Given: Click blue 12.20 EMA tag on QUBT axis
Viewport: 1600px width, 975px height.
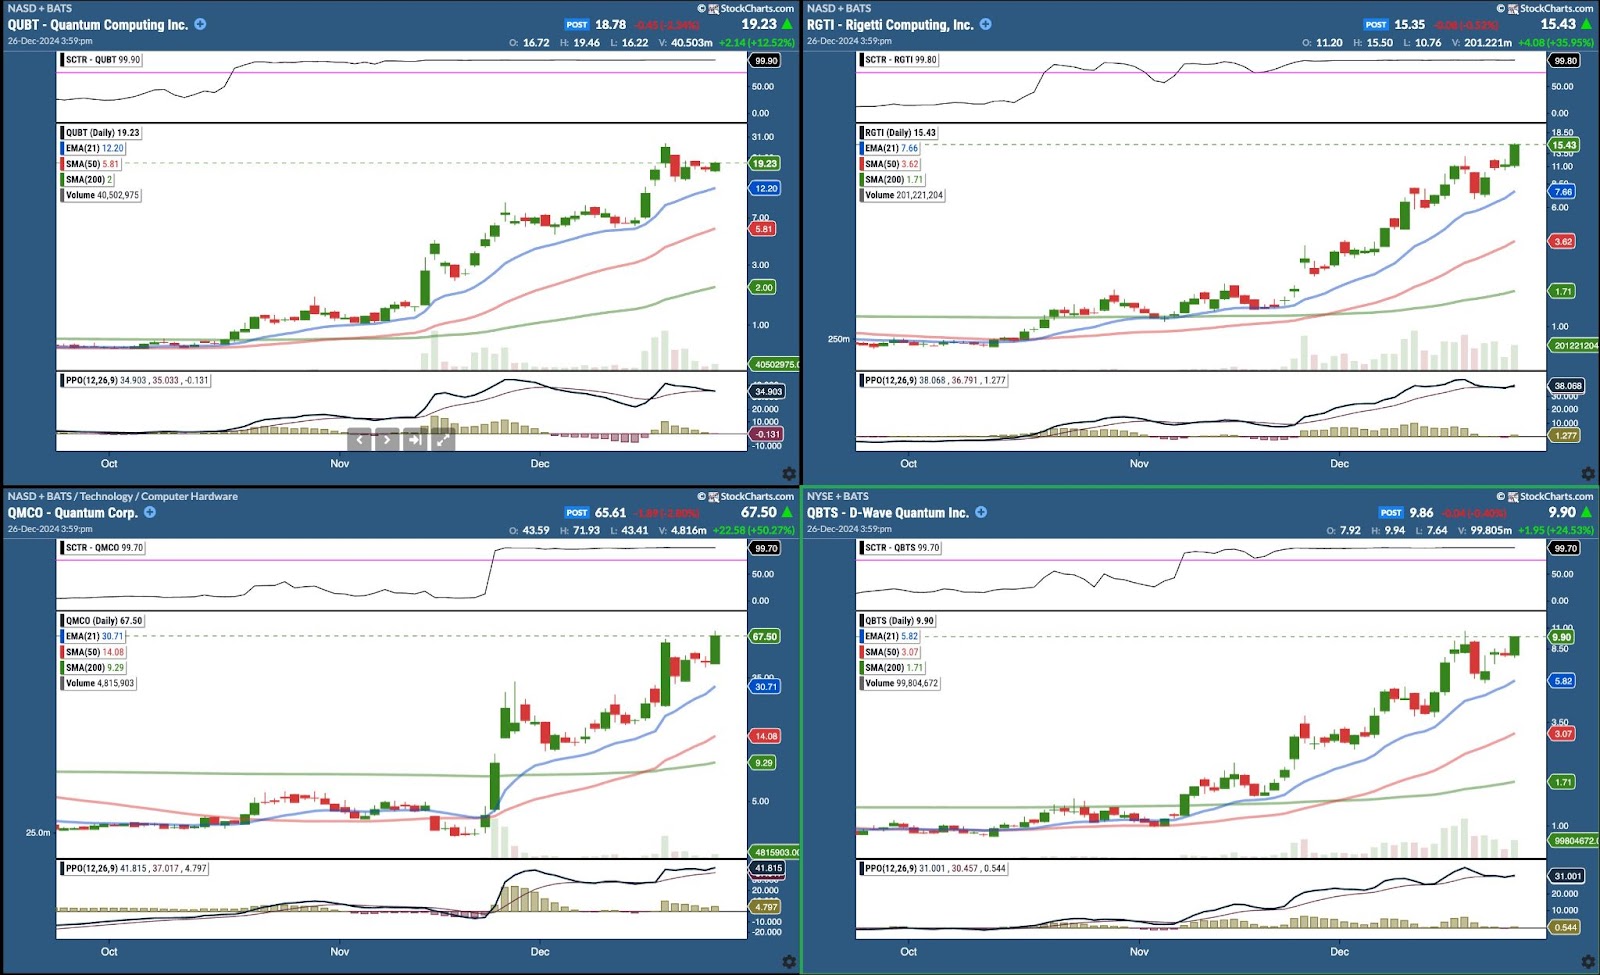Looking at the screenshot, I should (766, 188).
